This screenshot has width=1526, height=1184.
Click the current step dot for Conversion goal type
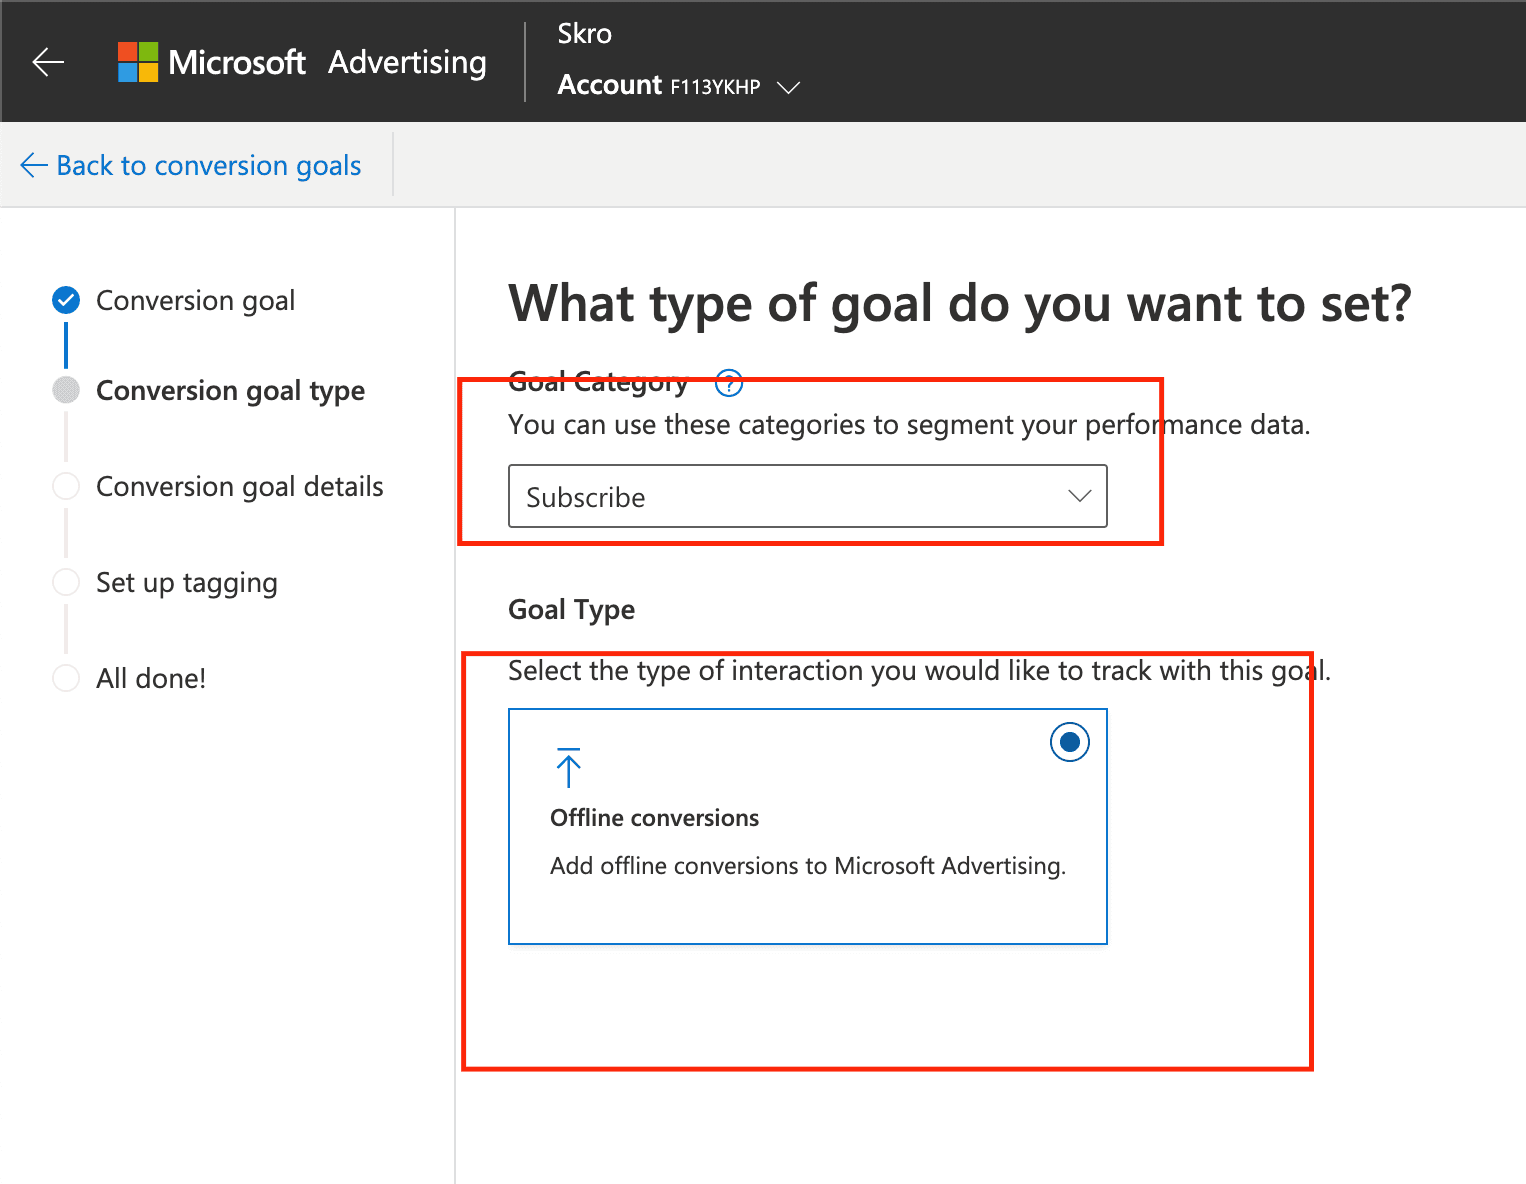pyautogui.click(x=66, y=390)
